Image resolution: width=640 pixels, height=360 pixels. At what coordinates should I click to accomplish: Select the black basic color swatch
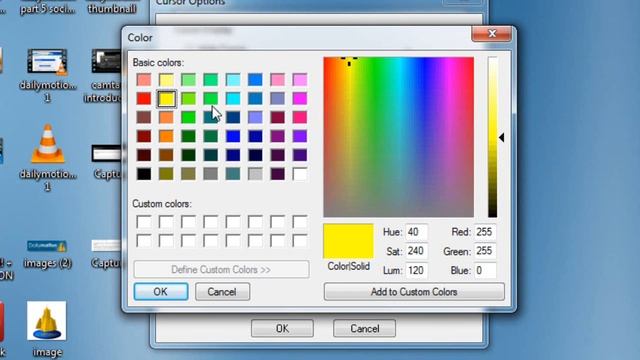(144, 174)
